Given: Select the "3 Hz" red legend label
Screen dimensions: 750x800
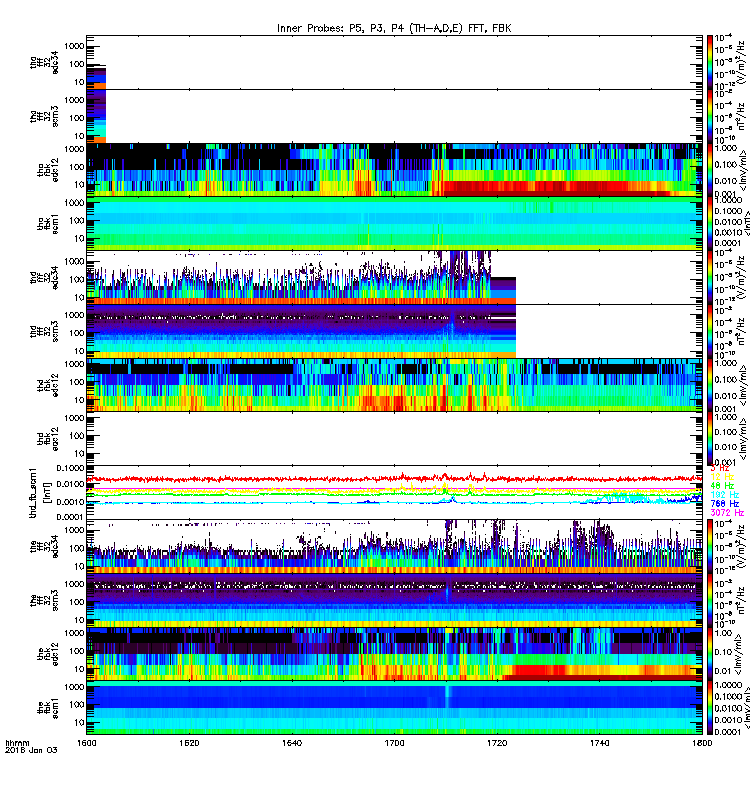Looking at the screenshot, I should [x=720, y=468].
